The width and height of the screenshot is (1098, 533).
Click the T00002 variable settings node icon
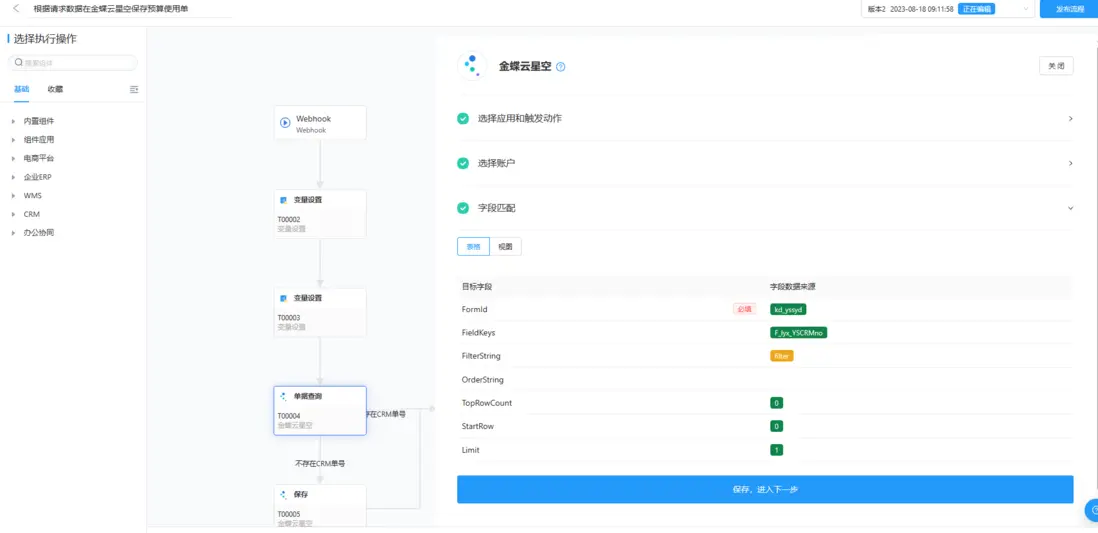[x=284, y=200]
